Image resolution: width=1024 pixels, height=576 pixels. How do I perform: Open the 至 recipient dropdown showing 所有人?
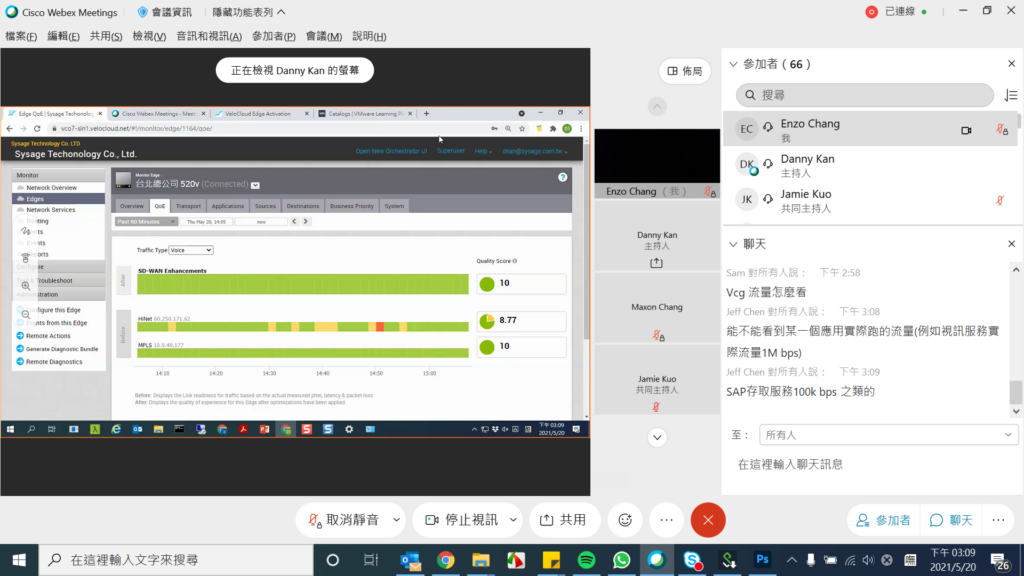point(888,435)
